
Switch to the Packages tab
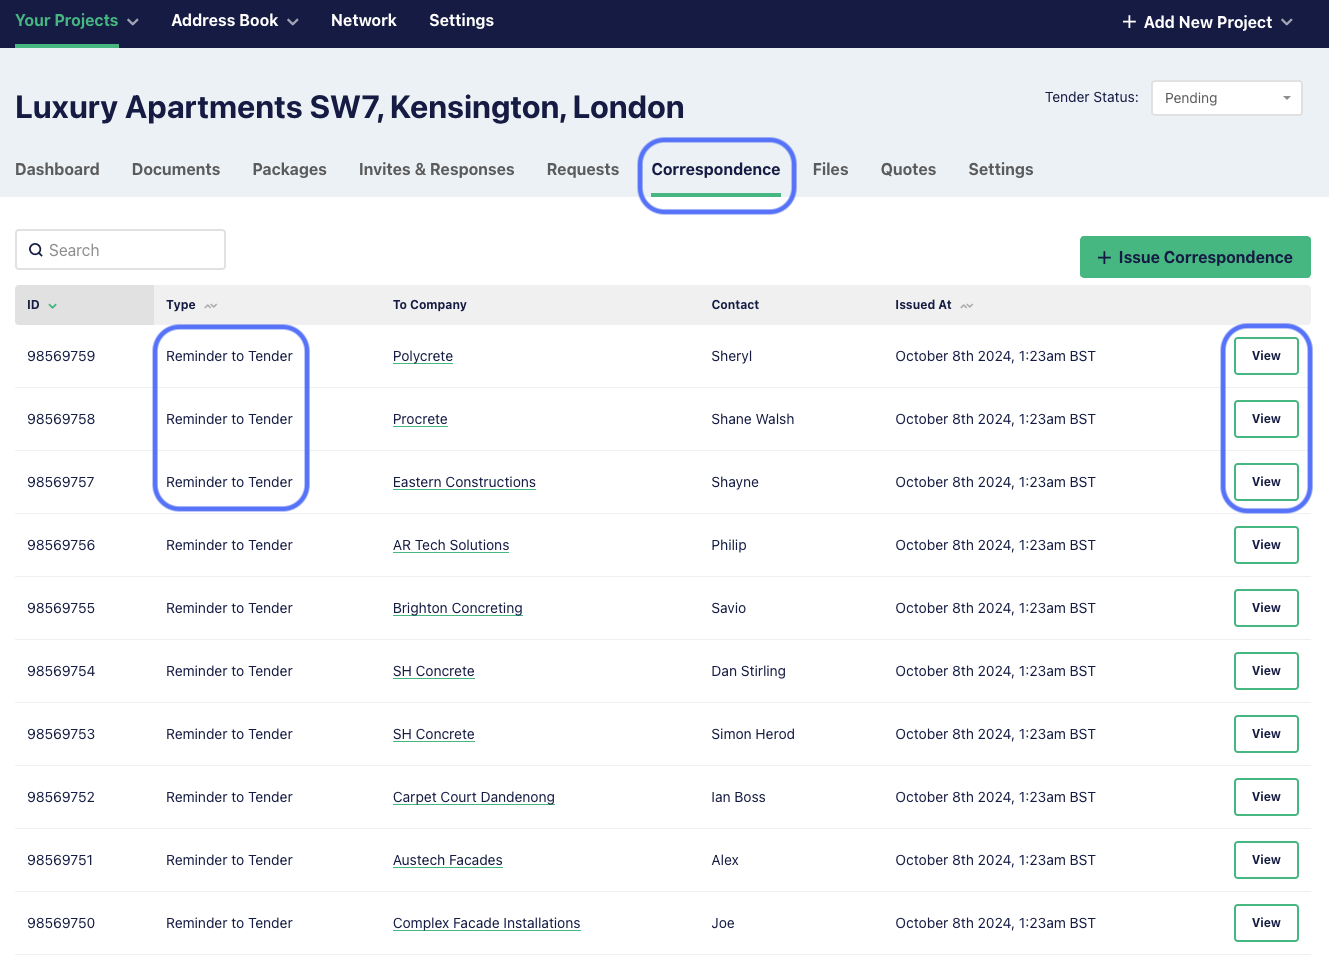point(289,170)
